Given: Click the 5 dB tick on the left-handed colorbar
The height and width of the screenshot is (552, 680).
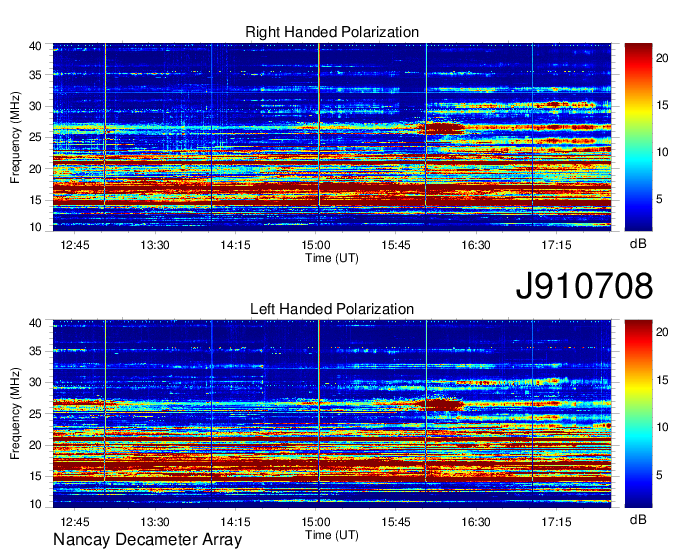Looking at the screenshot, I should (659, 475).
